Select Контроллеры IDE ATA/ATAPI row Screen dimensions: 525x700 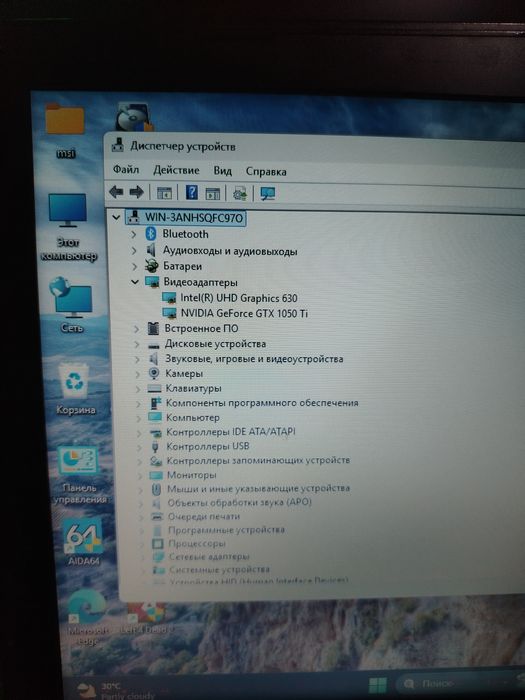point(231,432)
